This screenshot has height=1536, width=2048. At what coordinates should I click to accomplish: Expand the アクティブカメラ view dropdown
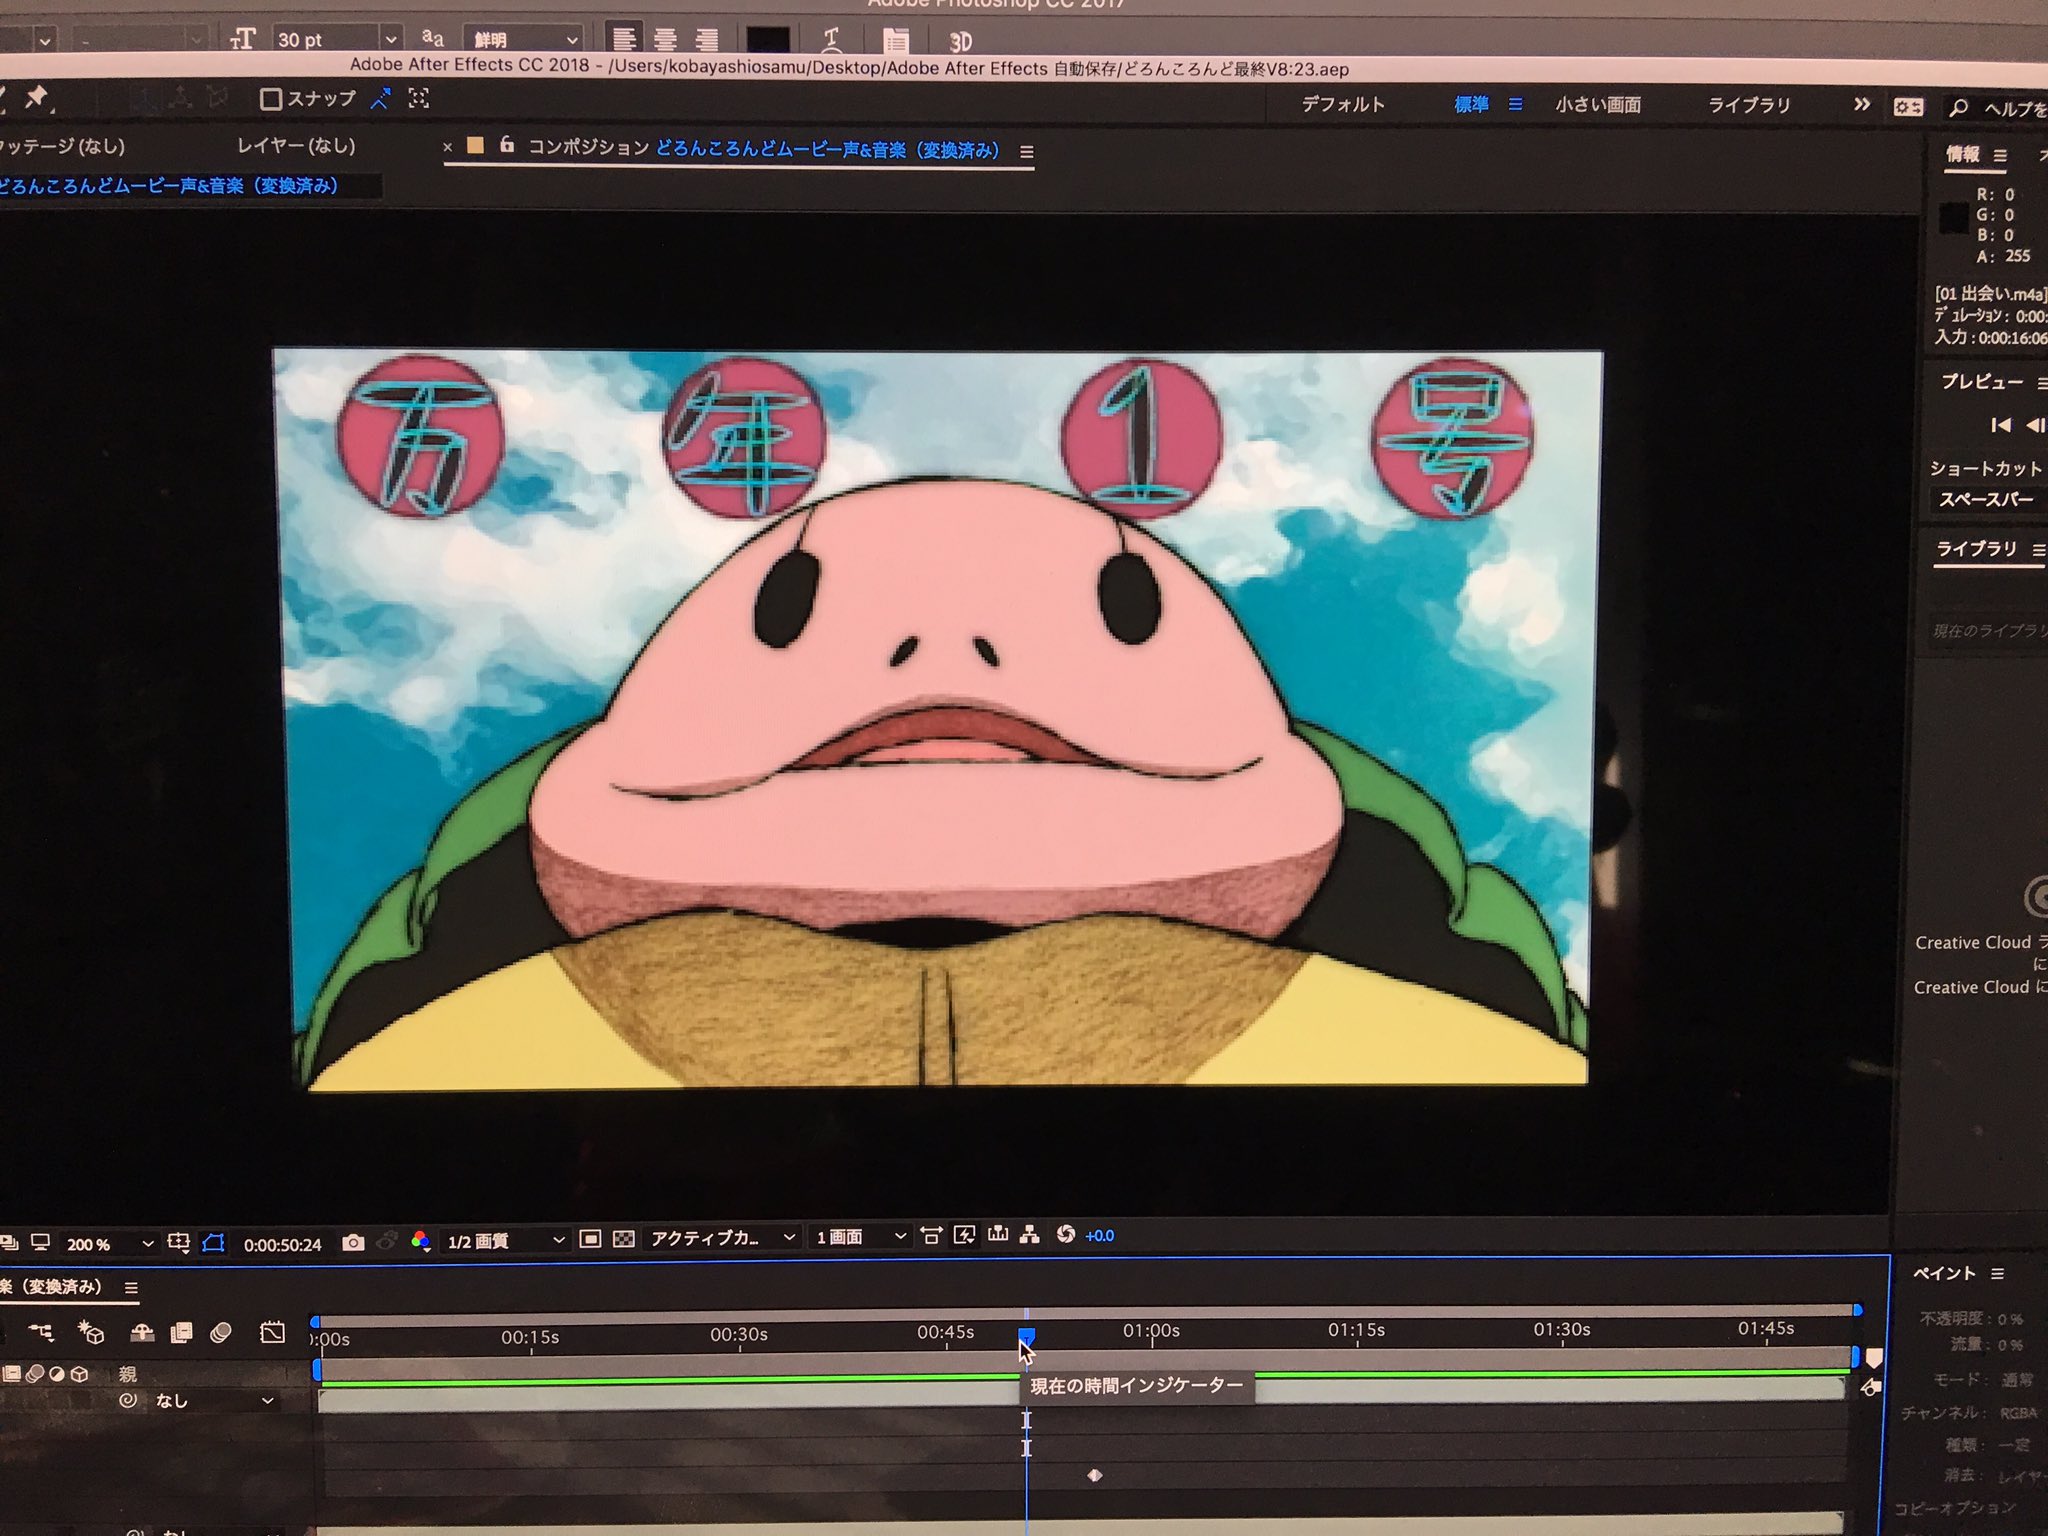coord(722,1238)
